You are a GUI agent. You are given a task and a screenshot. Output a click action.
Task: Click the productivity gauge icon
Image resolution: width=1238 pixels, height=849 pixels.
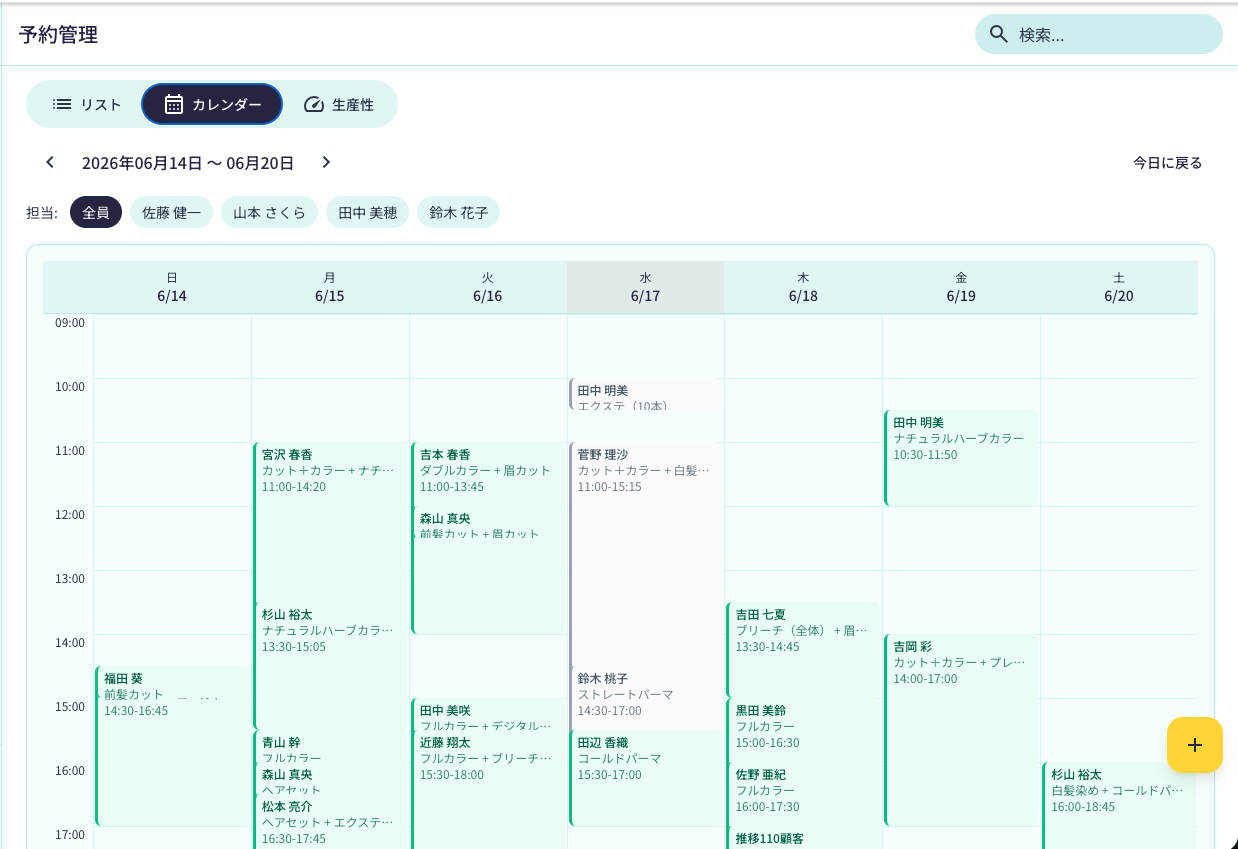314,104
